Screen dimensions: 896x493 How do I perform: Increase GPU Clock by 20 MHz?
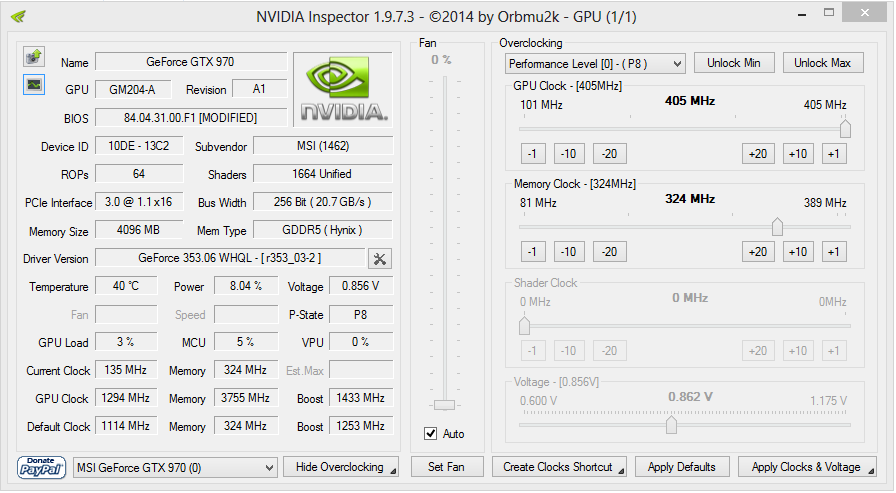(x=758, y=154)
